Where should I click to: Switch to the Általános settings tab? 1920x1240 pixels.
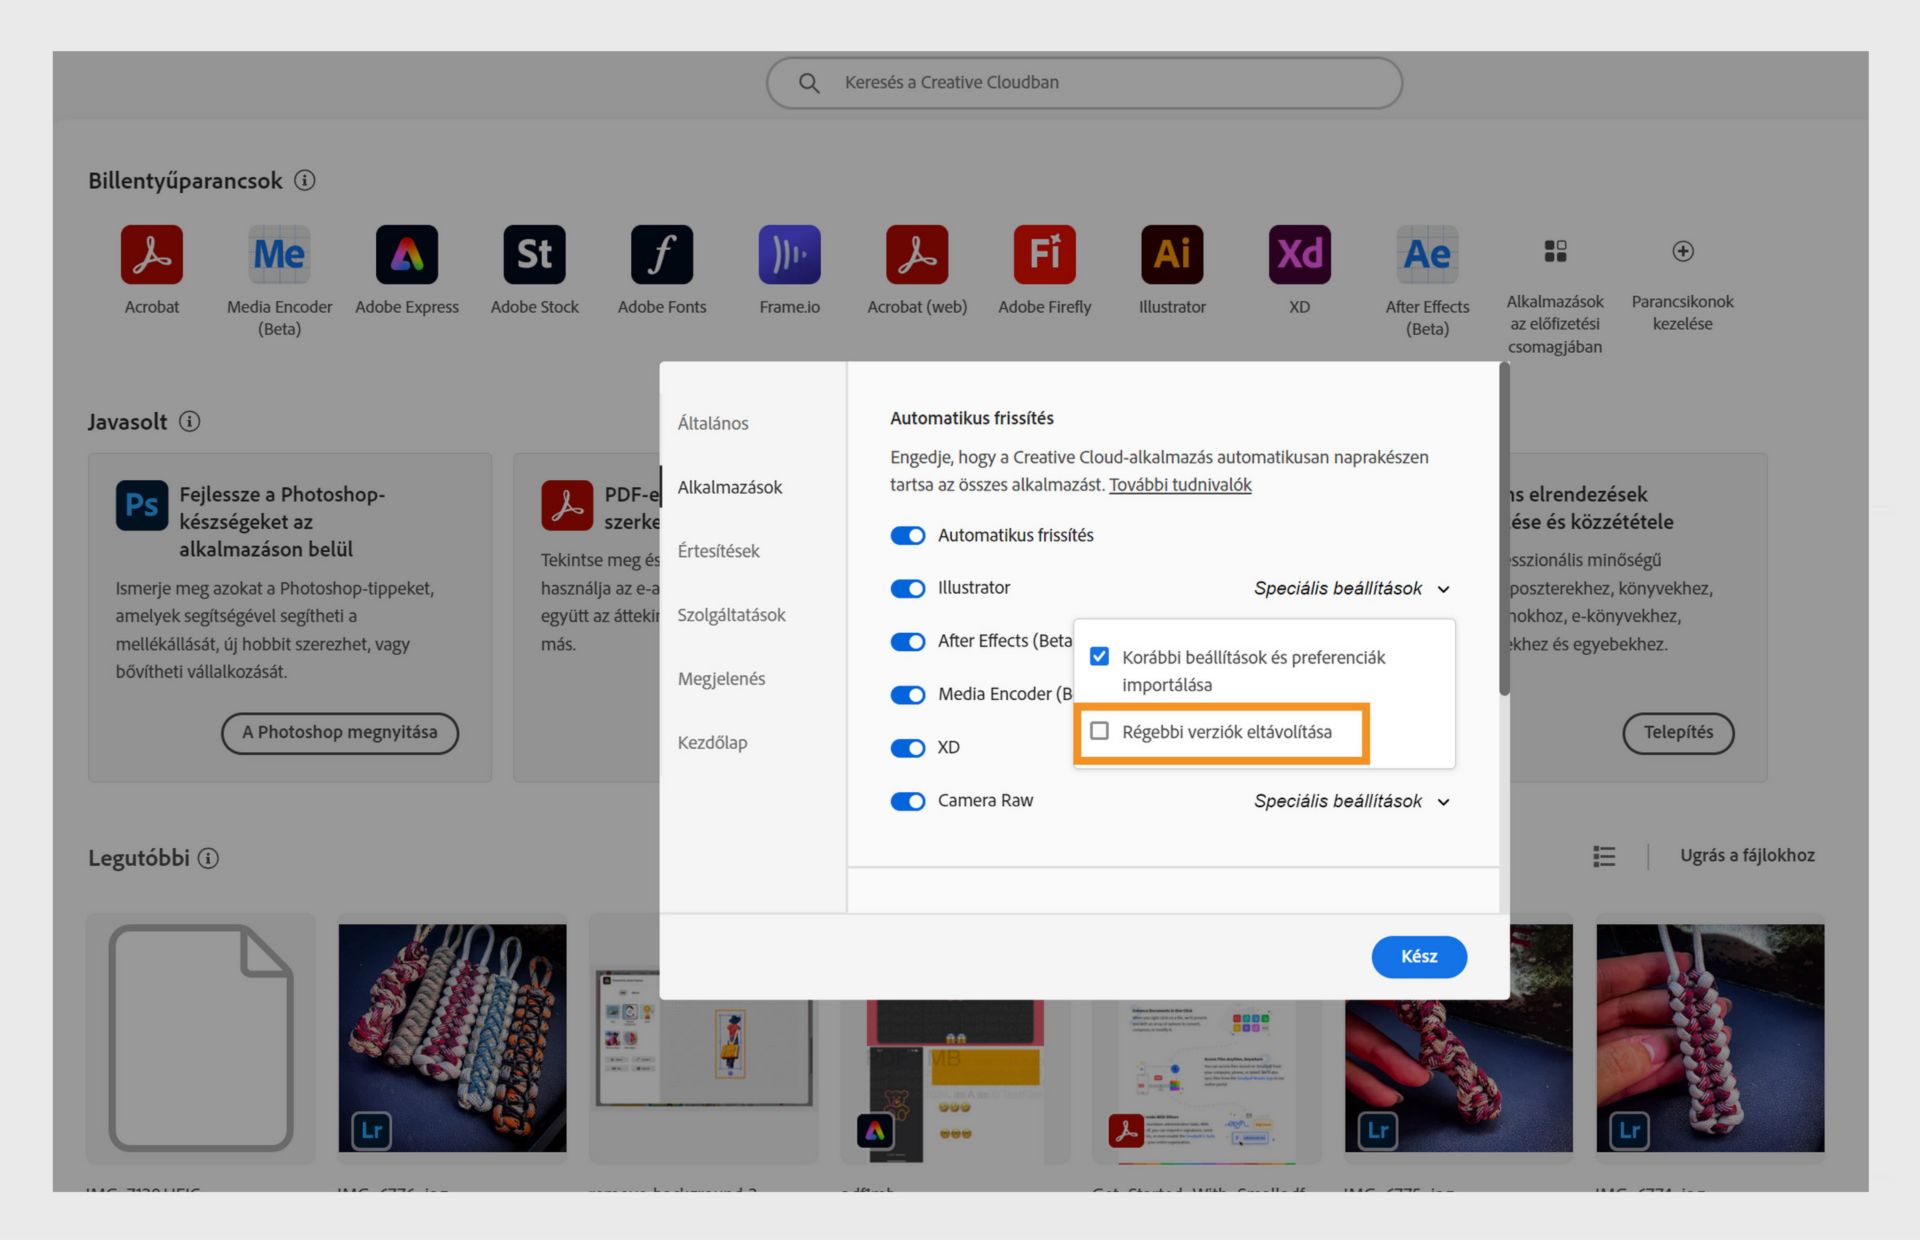pyautogui.click(x=713, y=423)
